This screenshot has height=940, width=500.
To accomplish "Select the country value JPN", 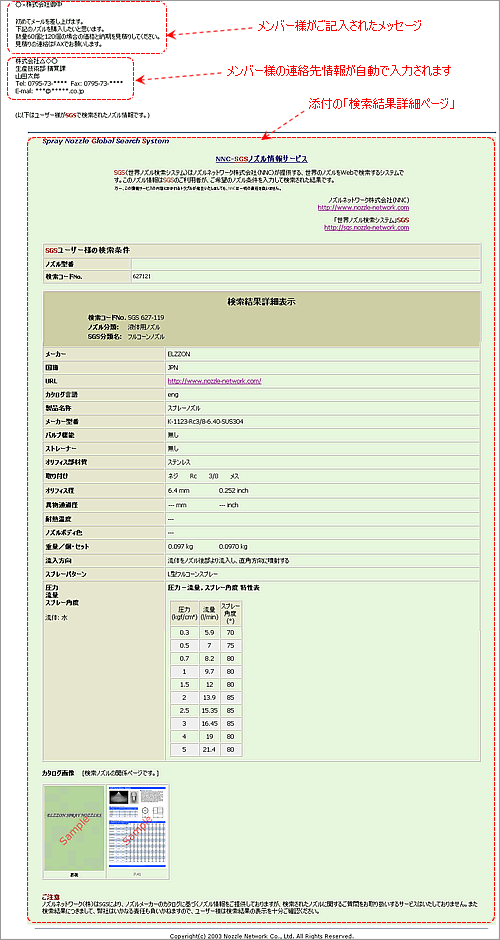I will coord(173,367).
